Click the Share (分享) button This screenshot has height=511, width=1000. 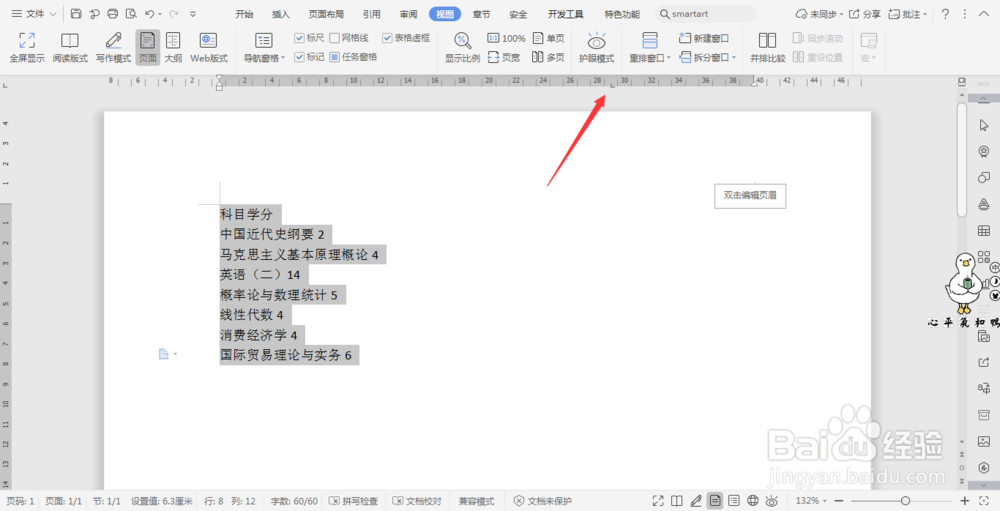click(865, 13)
